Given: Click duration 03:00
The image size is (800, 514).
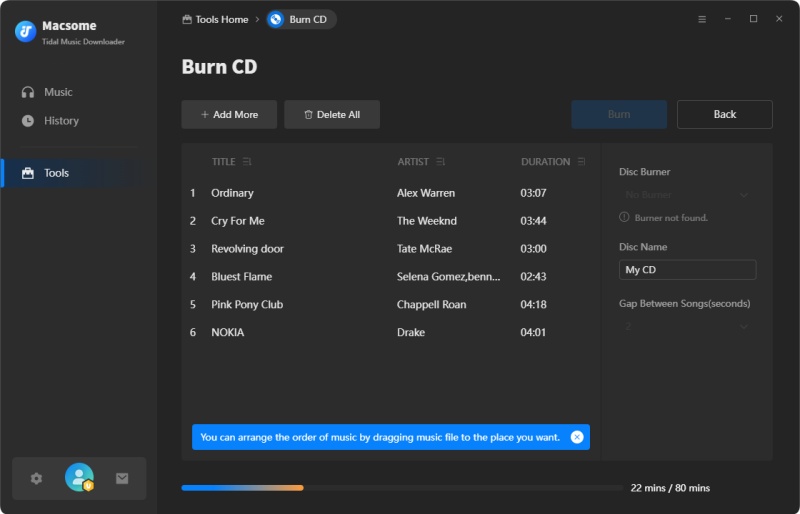Looking at the screenshot, I should pos(533,249).
